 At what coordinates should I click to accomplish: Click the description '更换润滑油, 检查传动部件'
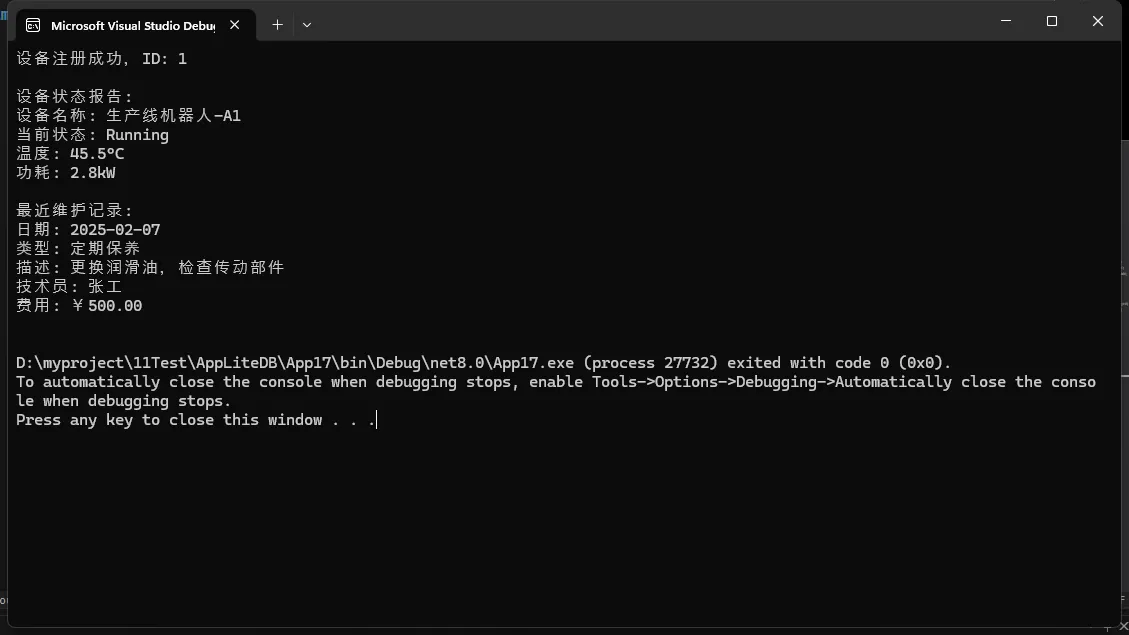click(177, 268)
